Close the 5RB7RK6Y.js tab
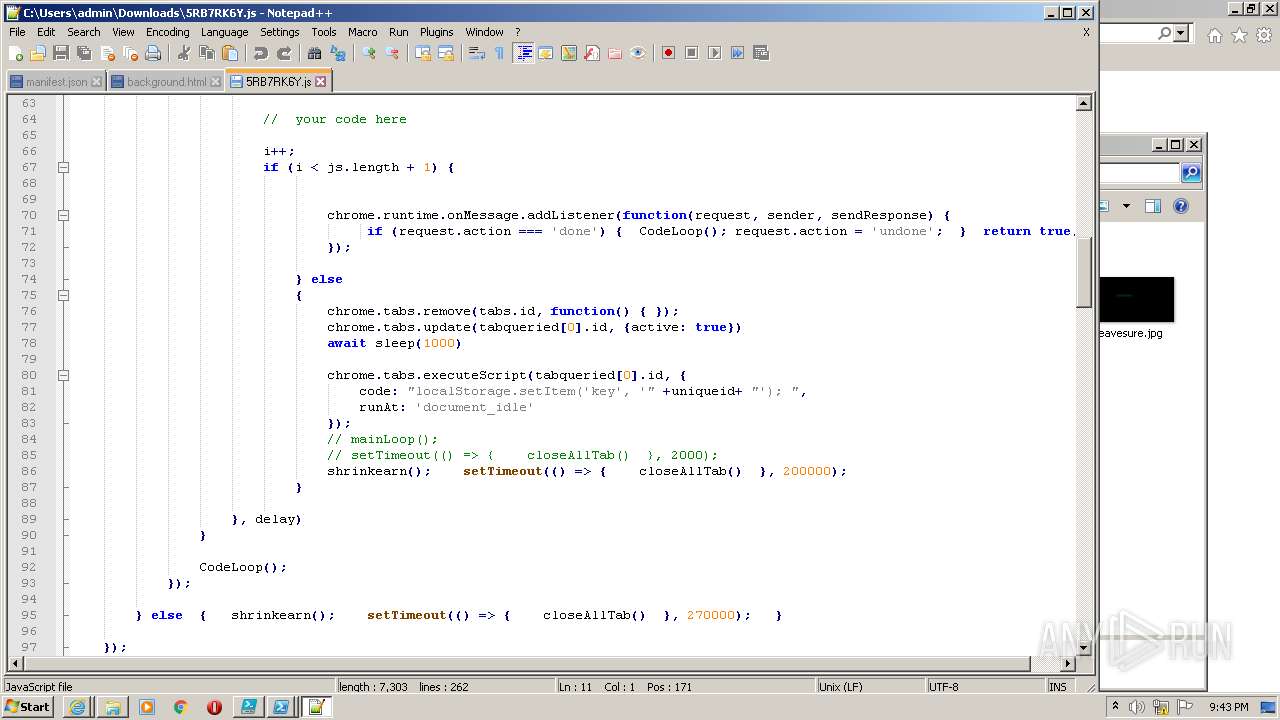The width and height of the screenshot is (1280, 720). click(x=321, y=82)
